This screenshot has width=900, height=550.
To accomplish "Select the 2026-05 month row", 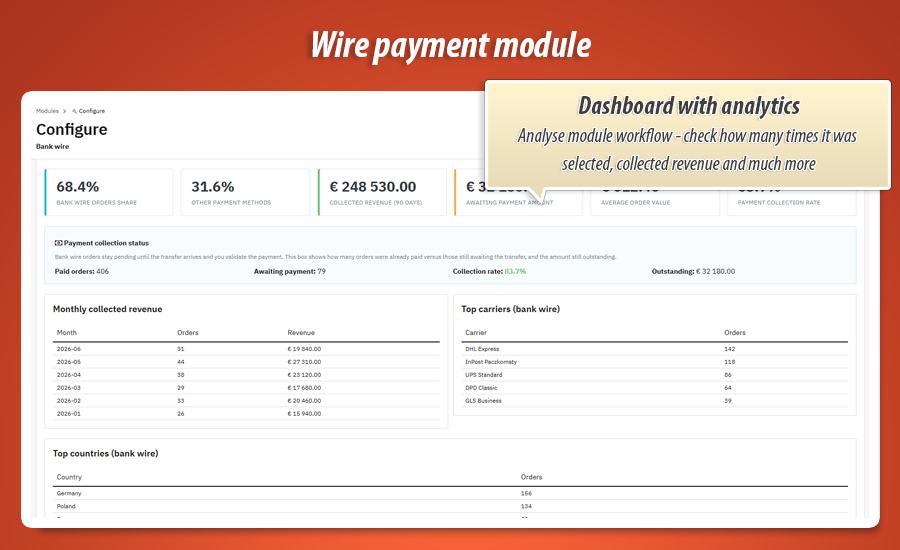I will (246, 362).
